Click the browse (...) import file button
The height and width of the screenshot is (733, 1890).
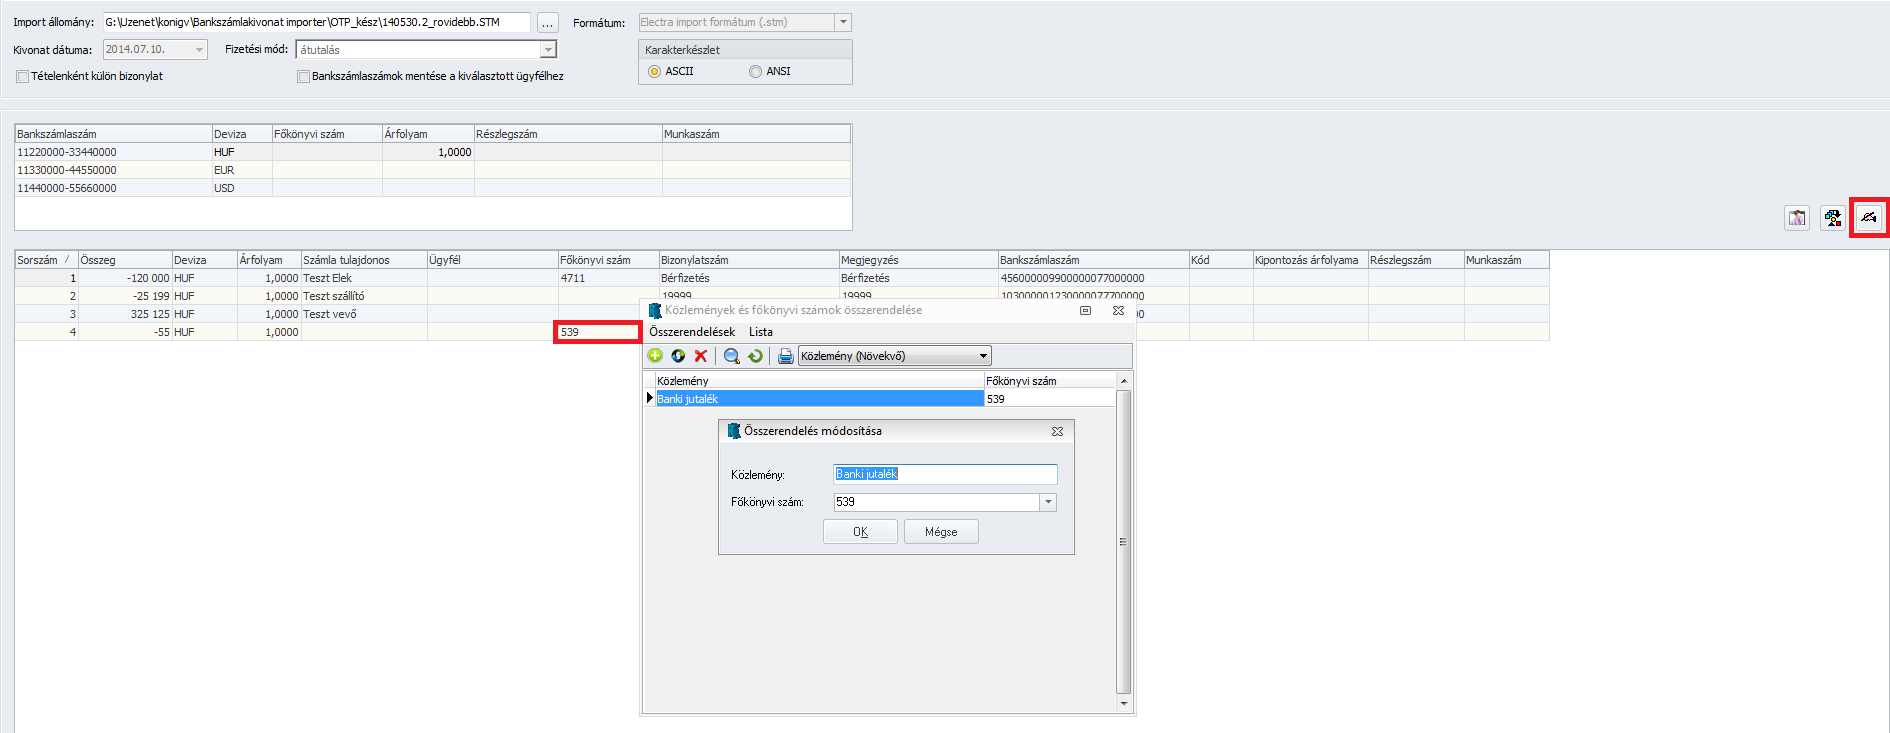[547, 23]
